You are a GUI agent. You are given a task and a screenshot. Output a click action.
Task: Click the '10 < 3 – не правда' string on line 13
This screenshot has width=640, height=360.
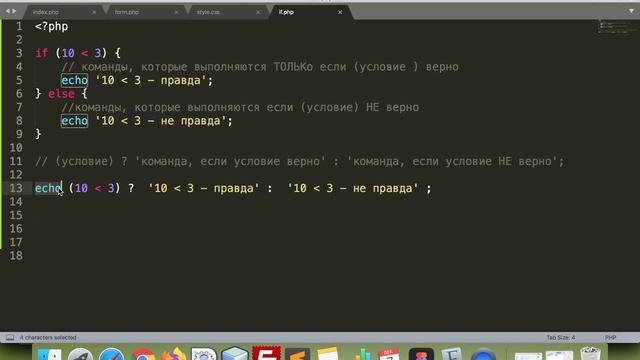(x=353, y=188)
